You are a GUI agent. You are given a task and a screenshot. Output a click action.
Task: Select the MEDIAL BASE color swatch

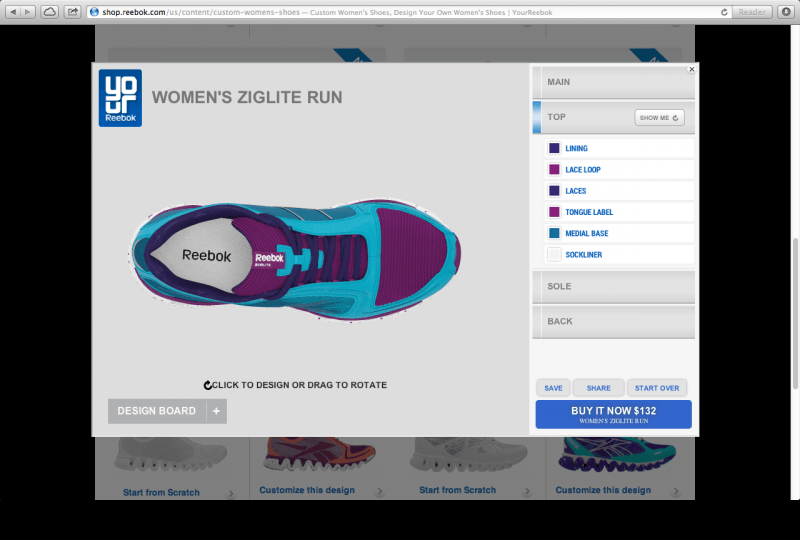(554, 233)
